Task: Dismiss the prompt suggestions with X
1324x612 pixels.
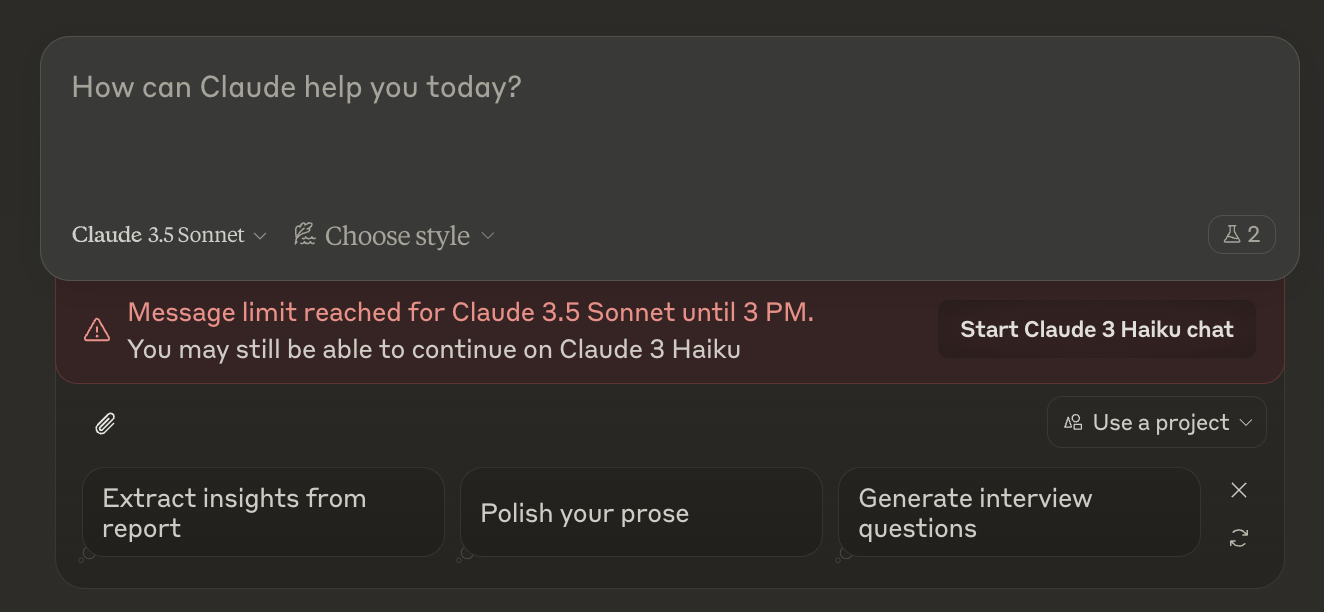Action: 1239,490
